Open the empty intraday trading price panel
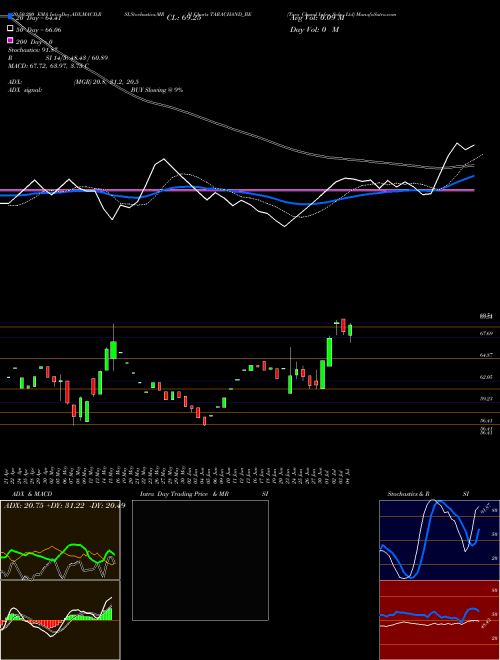 pos(200,560)
